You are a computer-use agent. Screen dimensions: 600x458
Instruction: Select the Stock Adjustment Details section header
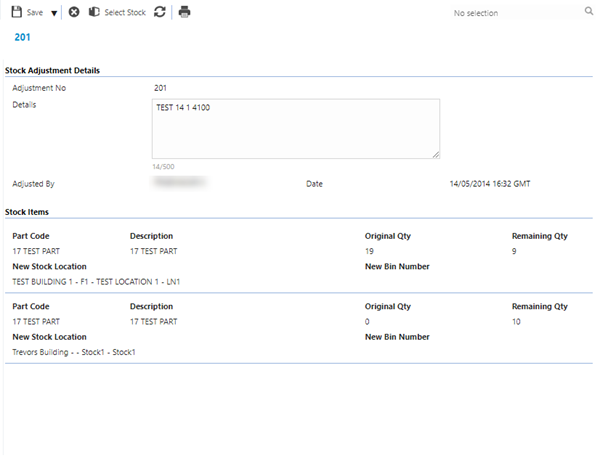tap(52, 70)
